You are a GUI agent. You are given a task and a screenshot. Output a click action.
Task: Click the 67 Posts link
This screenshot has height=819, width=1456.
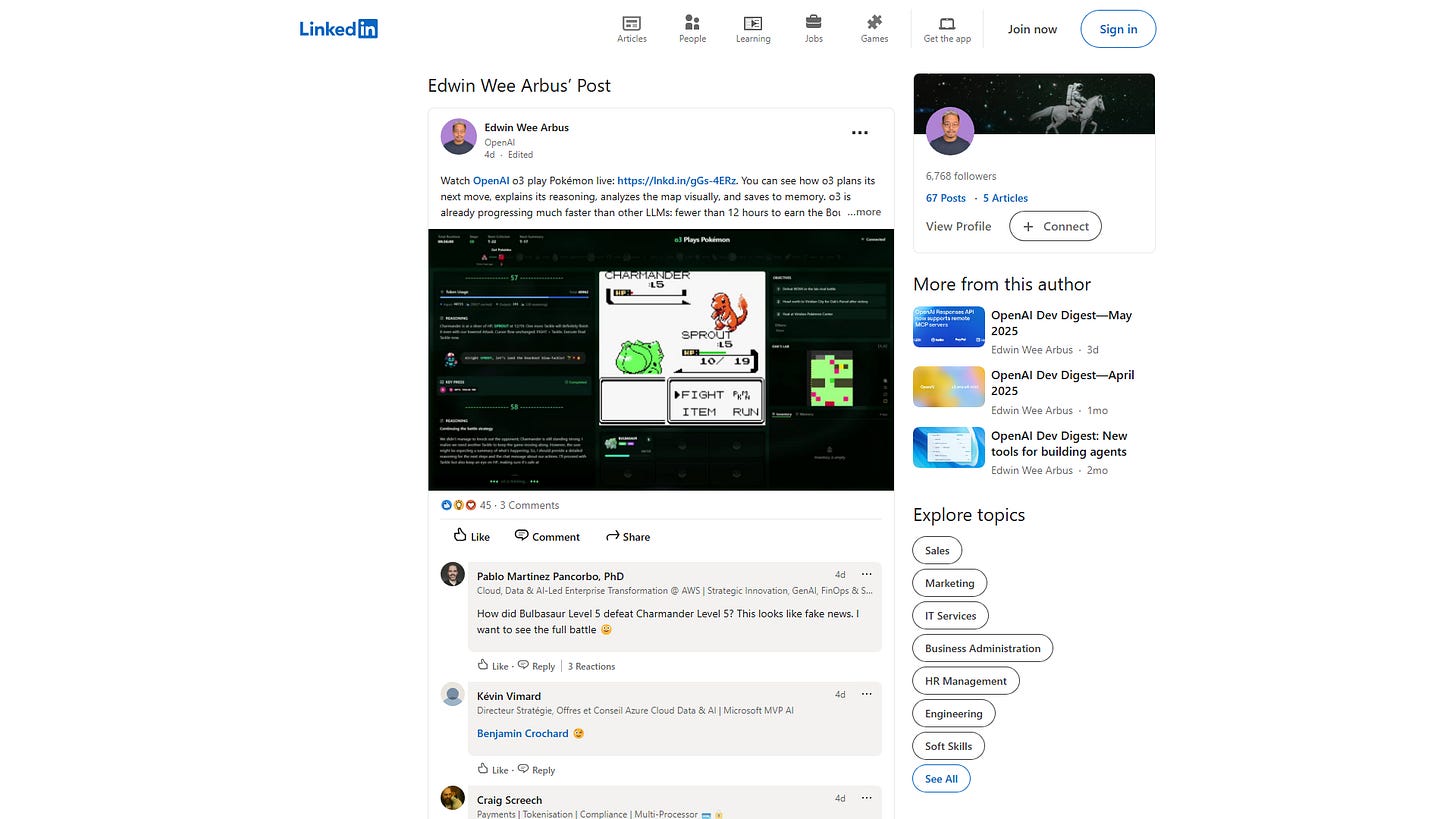point(946,198)
